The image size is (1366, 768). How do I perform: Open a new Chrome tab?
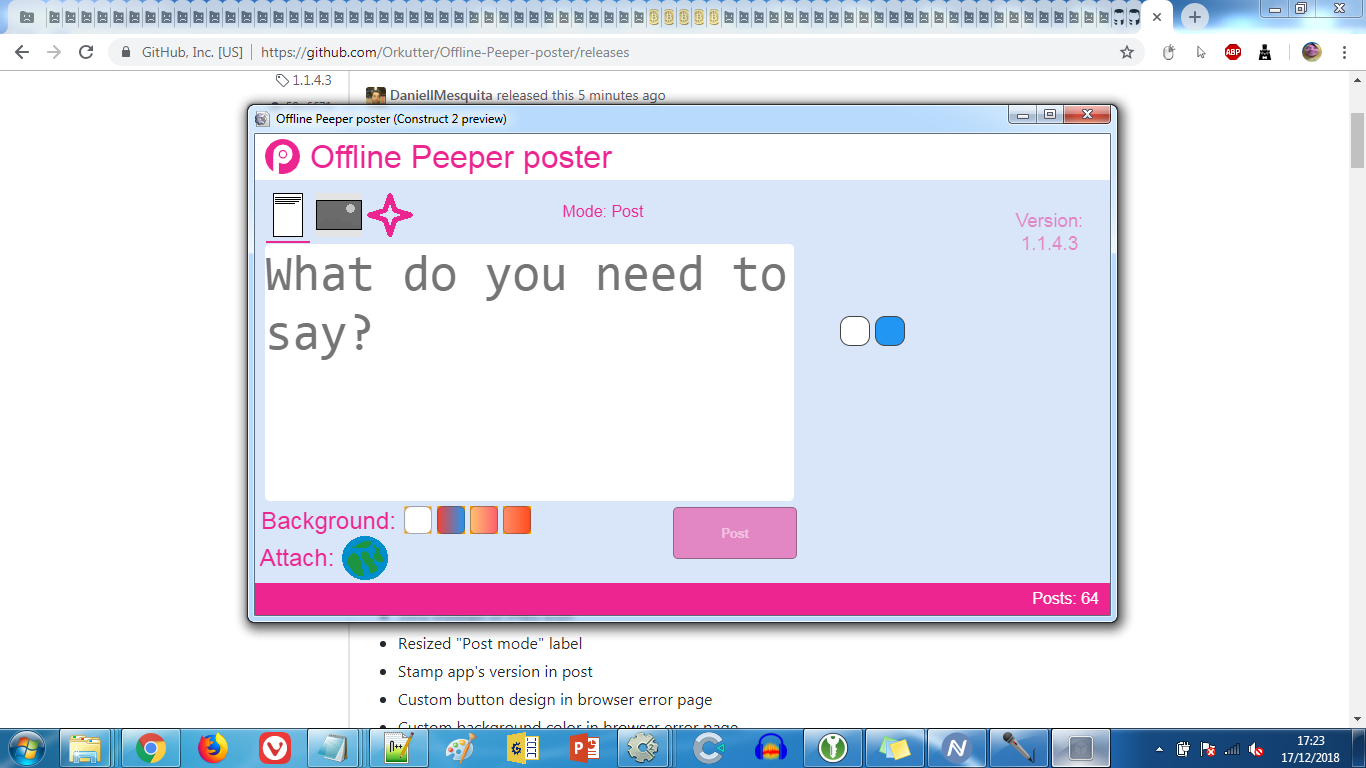pos(1194,17)
